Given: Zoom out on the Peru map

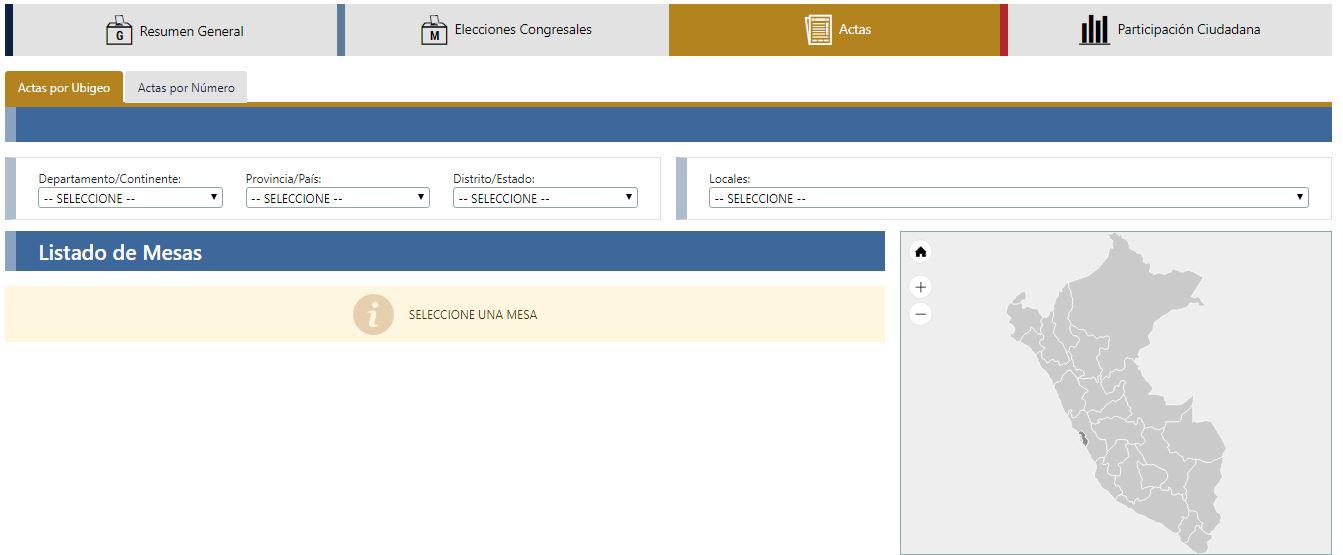Looking at the screenshot, I should pyautogui.click(x=921, y=314).
